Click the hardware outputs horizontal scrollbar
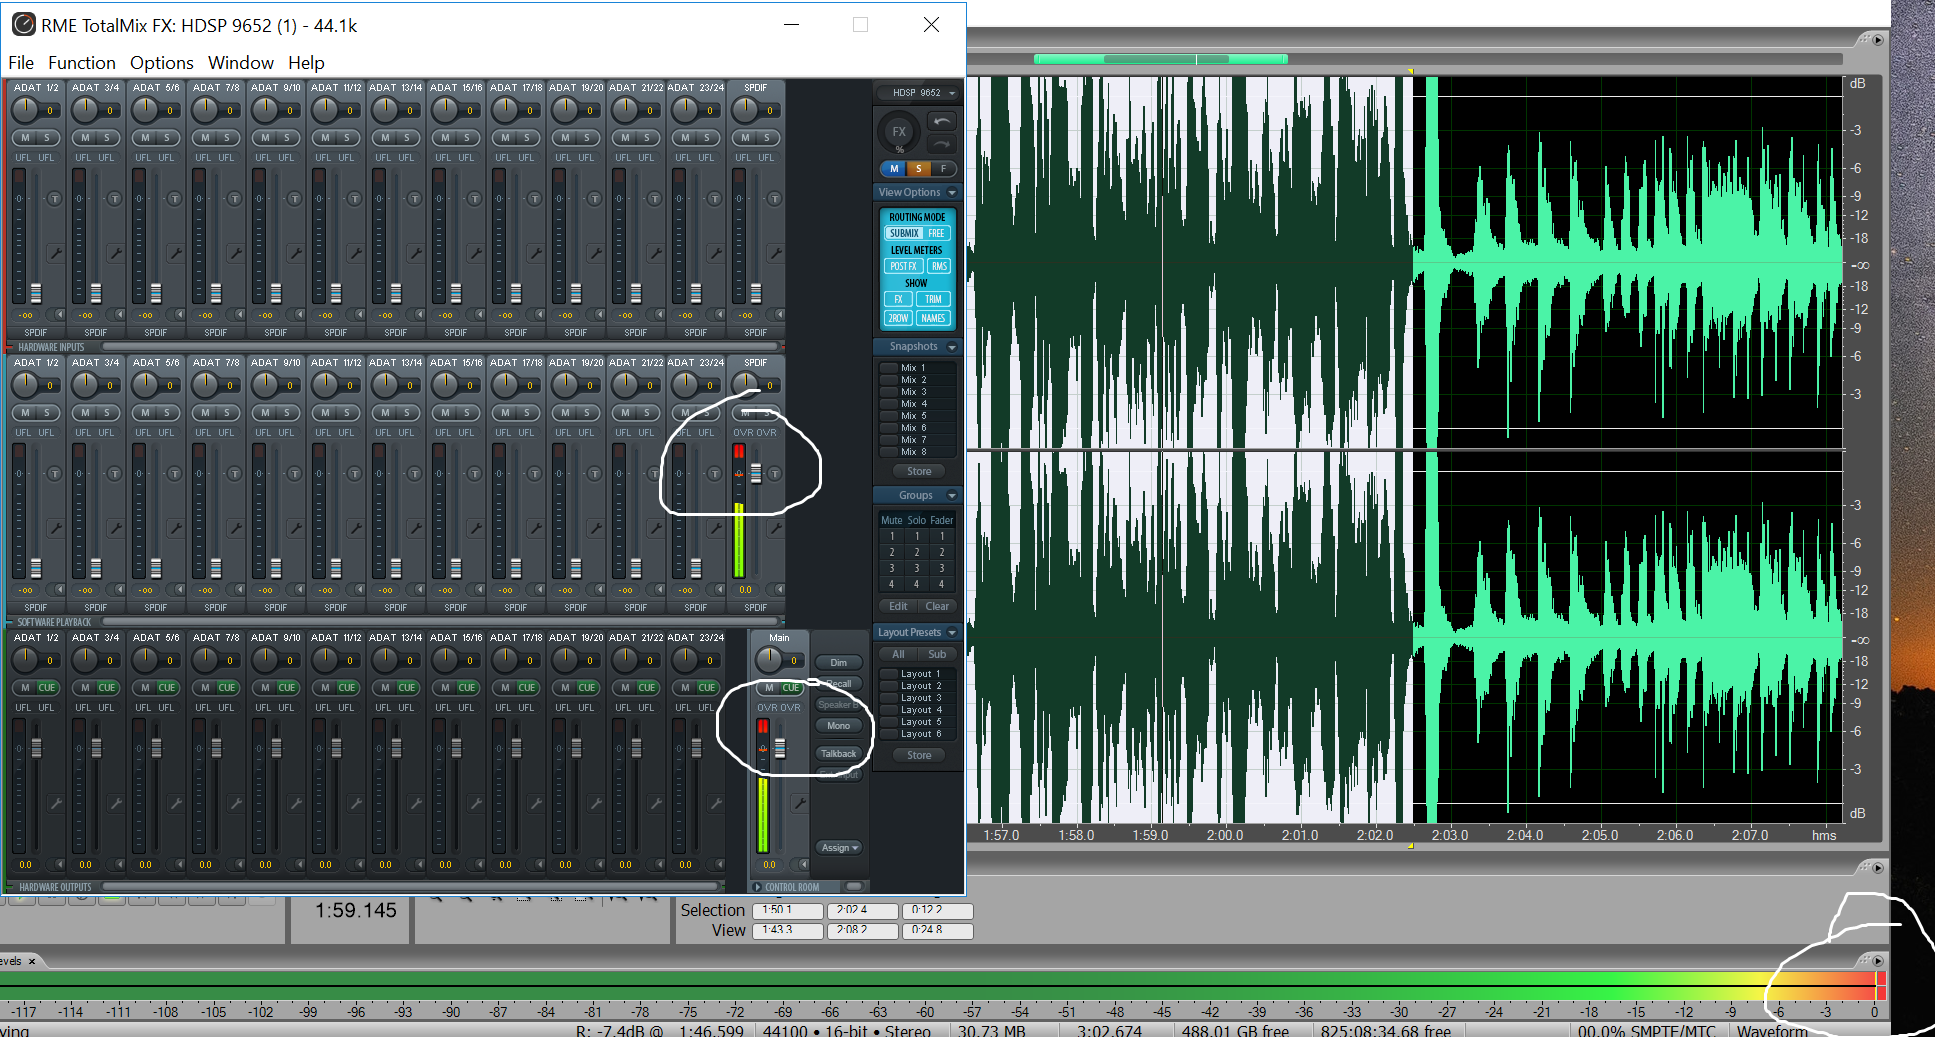The image size is (1935, 1037). [410, 887]
